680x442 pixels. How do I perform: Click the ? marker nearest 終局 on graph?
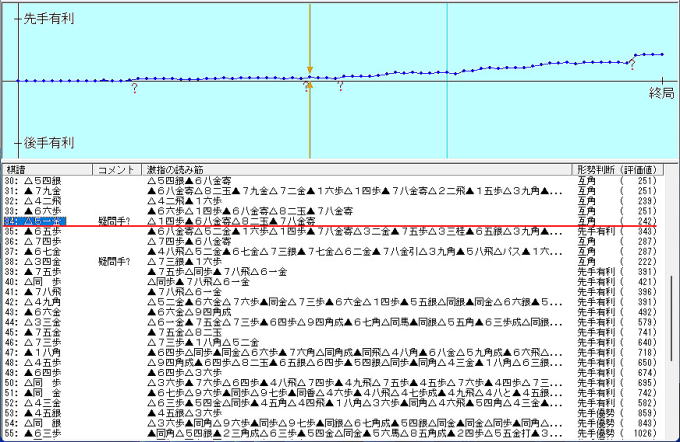click(x=631, y=65)
